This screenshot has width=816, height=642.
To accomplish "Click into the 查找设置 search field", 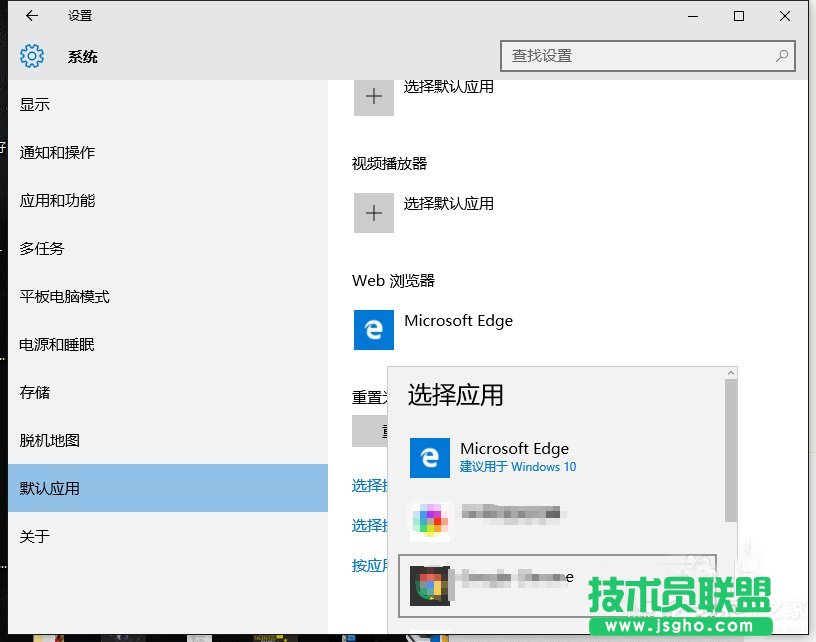I will (647, 56).
